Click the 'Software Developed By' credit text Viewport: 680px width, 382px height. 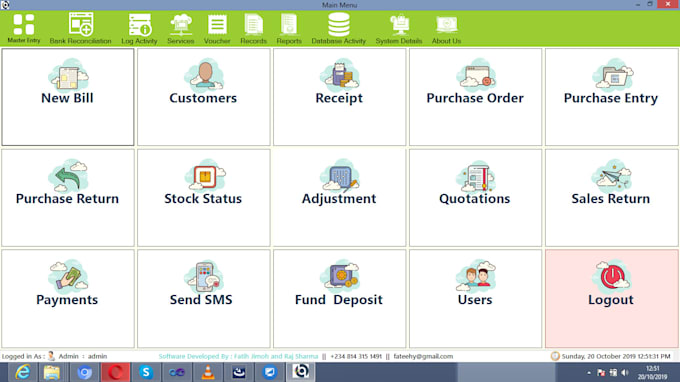coord(238,356)
